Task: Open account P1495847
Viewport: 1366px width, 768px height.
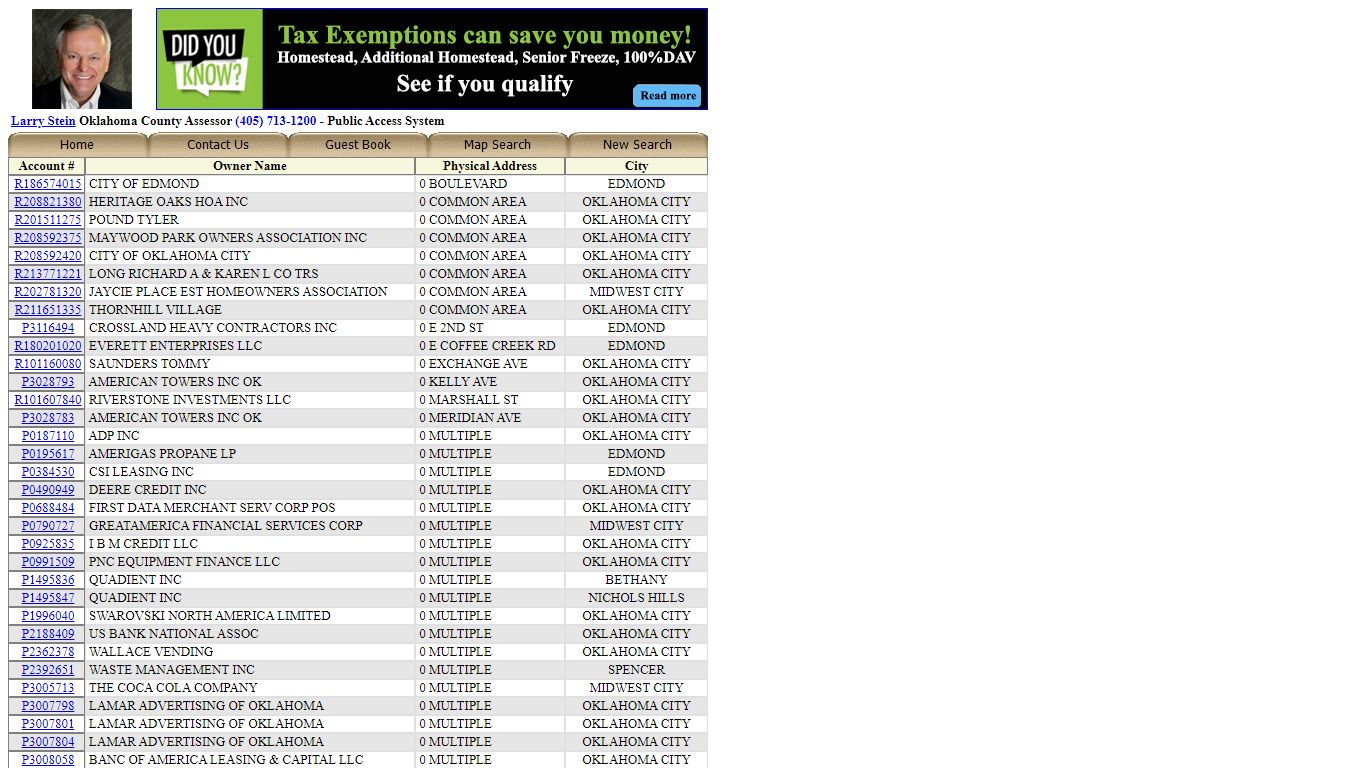Action: 48,598
